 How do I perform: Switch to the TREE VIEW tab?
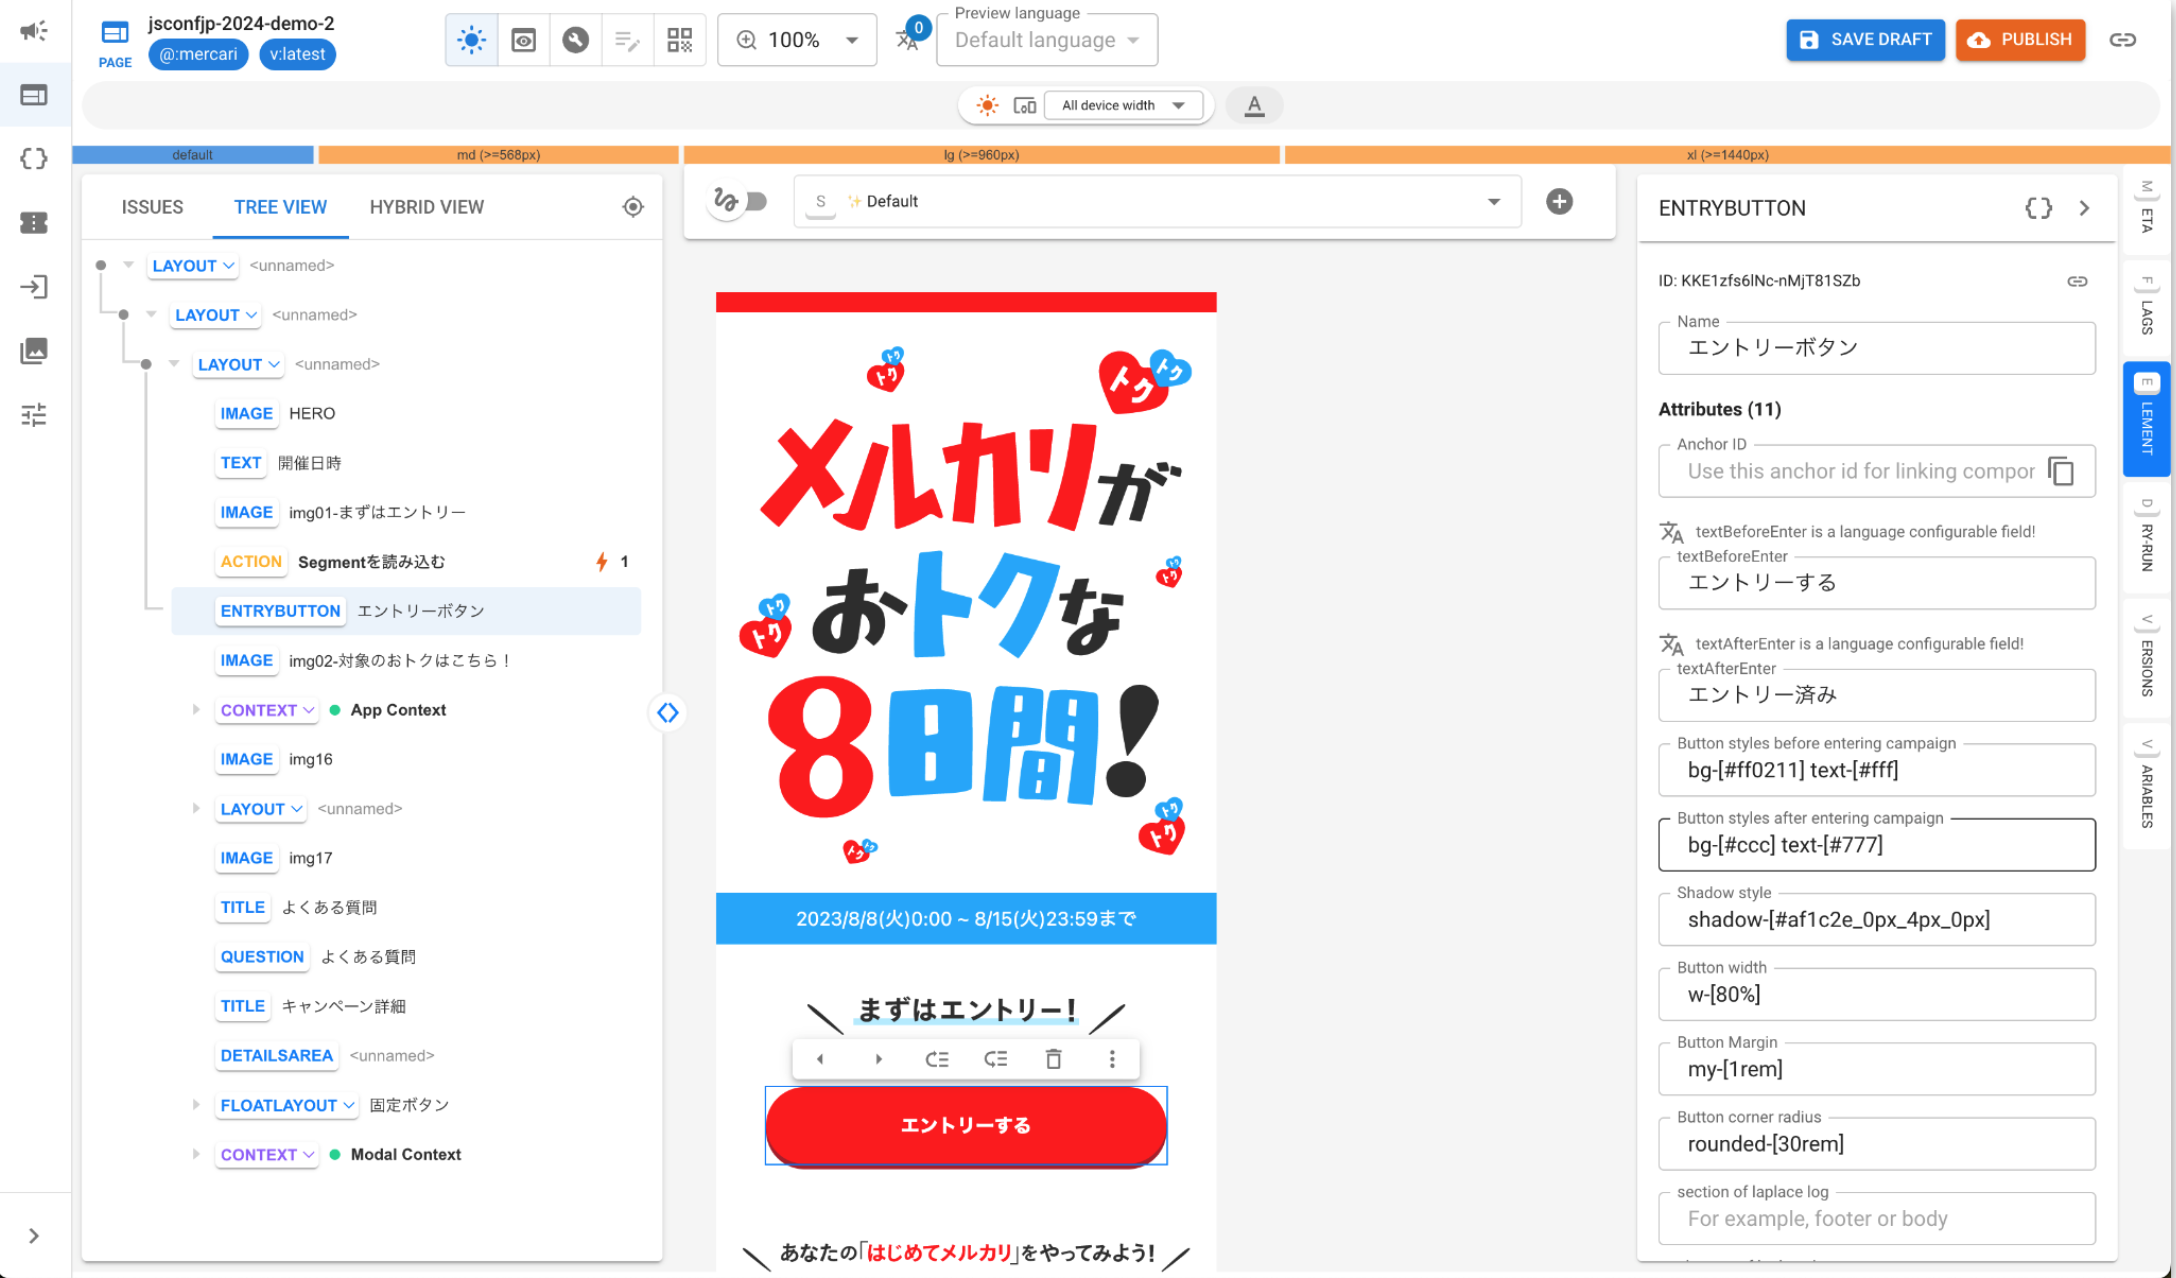click(x=280, y=207)
